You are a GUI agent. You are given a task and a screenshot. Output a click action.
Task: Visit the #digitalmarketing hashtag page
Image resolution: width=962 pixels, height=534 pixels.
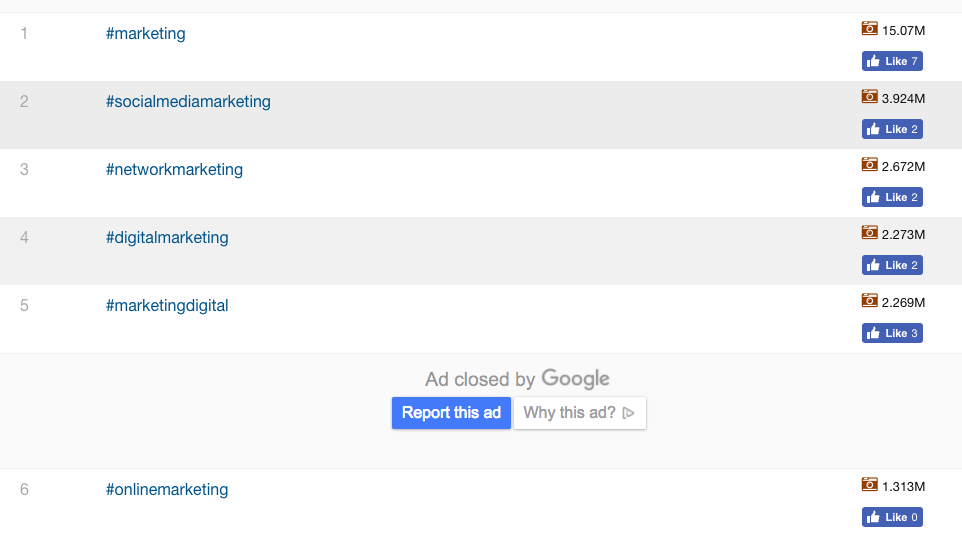pos(167,238)
